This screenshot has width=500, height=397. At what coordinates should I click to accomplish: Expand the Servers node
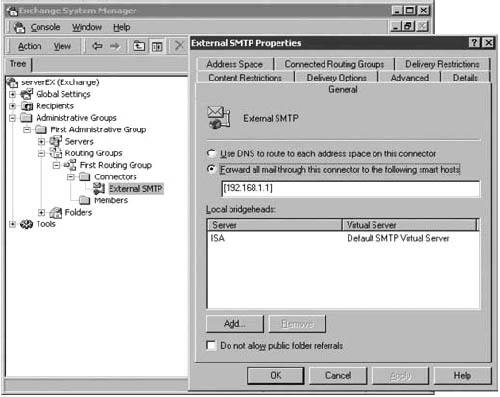[x=41, y=142]
